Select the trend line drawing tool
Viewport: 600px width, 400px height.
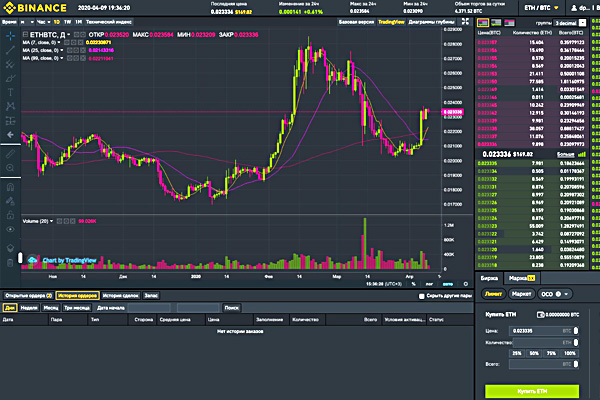pos(10,50)
